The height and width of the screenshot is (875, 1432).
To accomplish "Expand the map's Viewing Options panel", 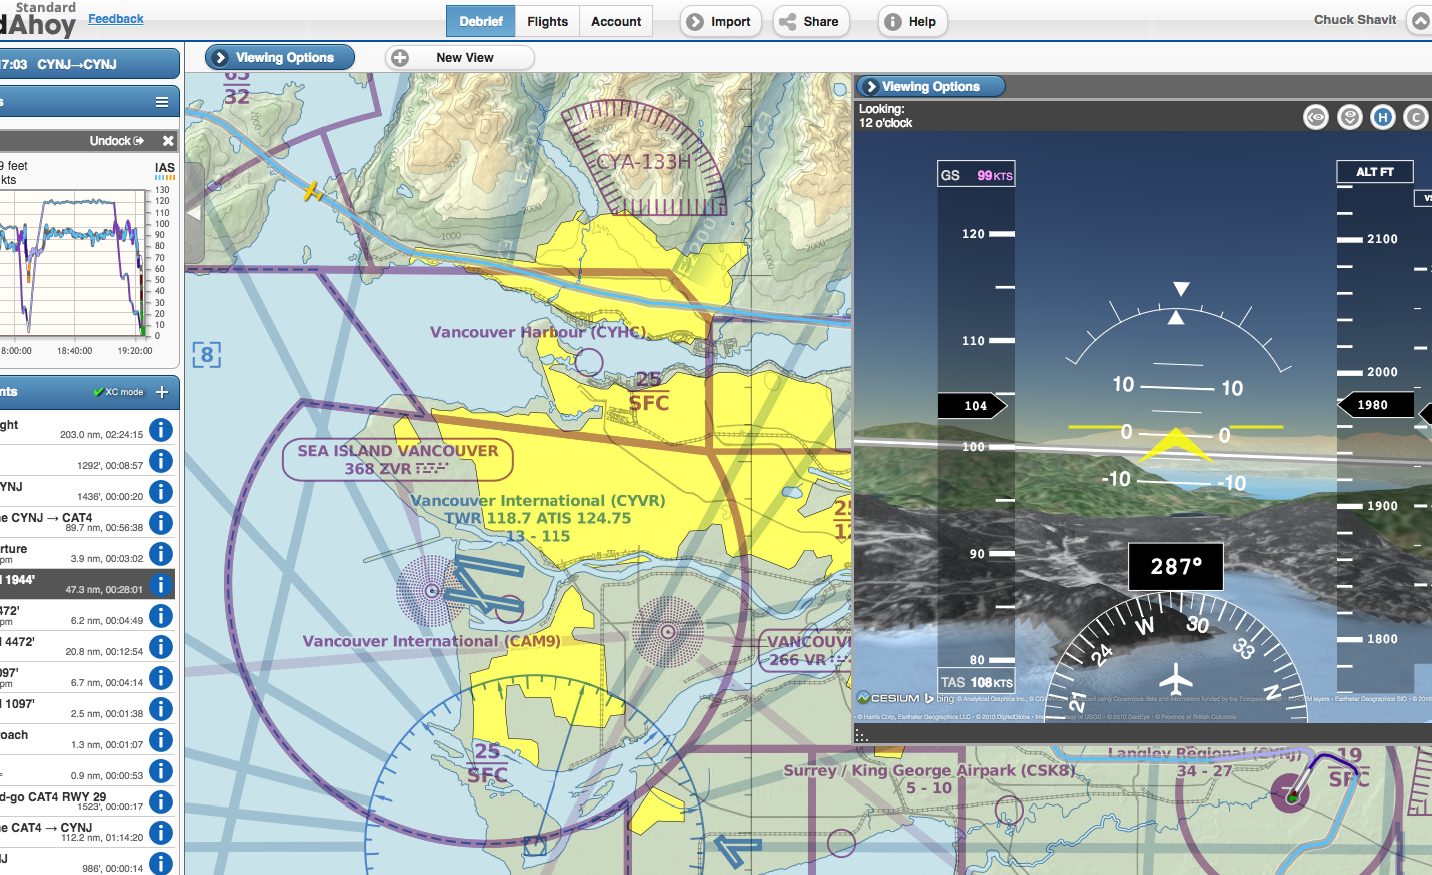I will (x=279, y=57).
